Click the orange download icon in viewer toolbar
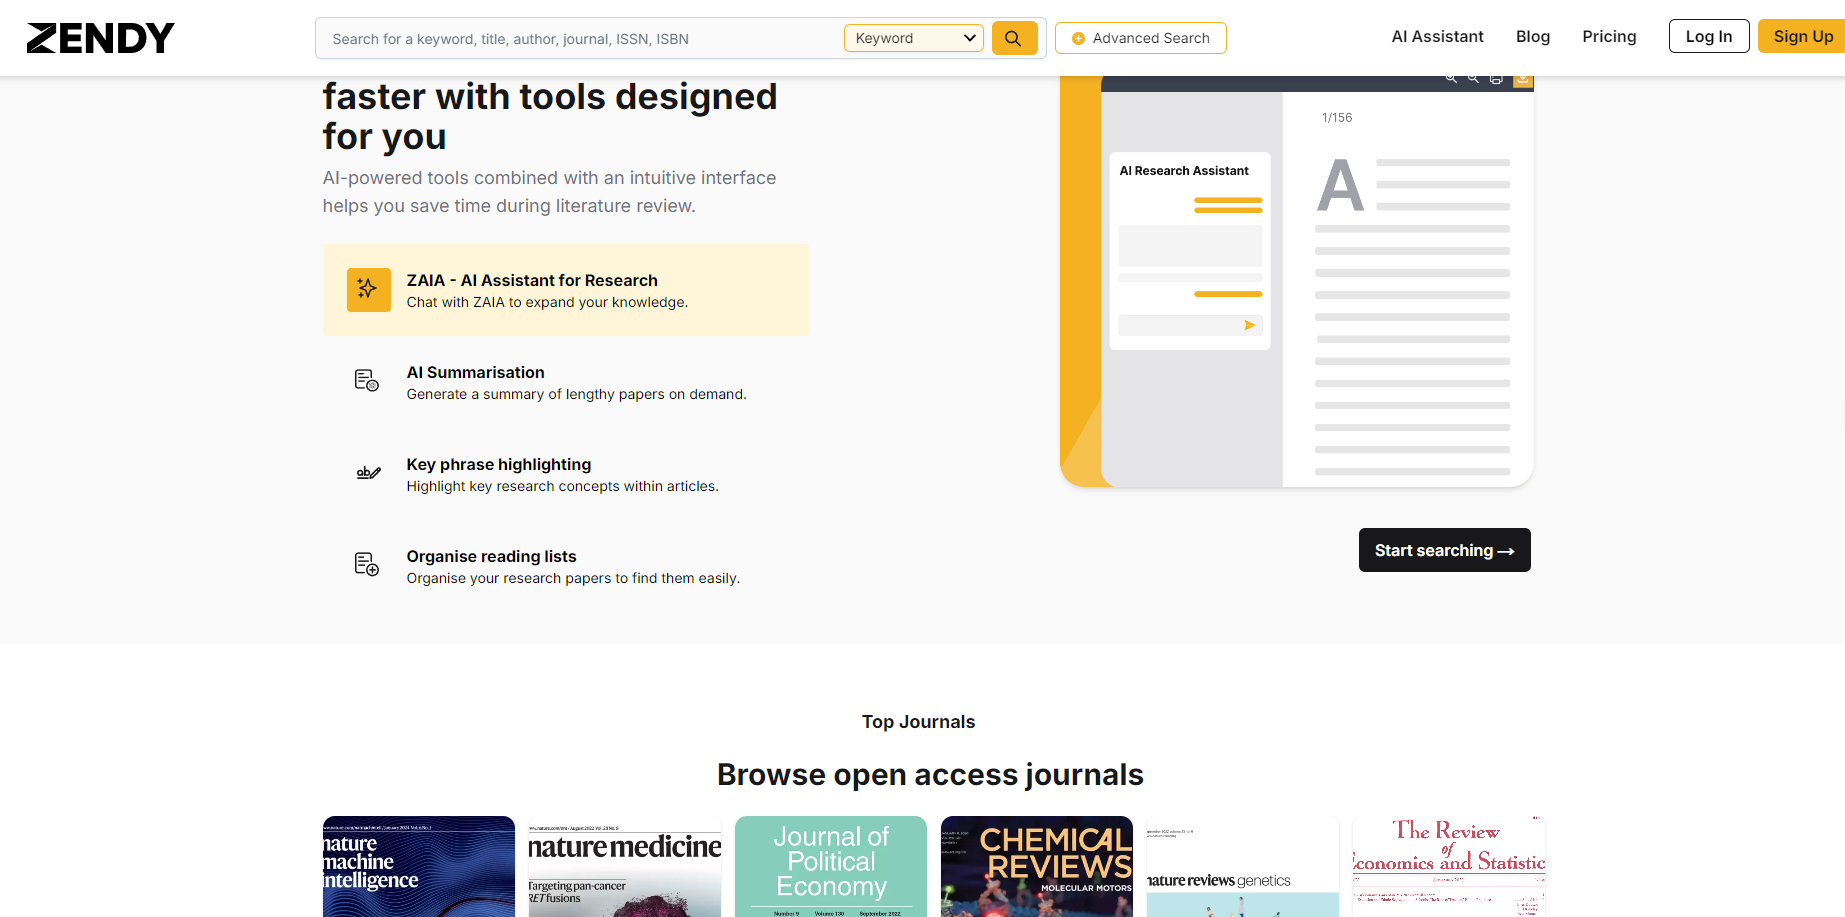The image size is (1845, 917). [x=1522, y=79]
